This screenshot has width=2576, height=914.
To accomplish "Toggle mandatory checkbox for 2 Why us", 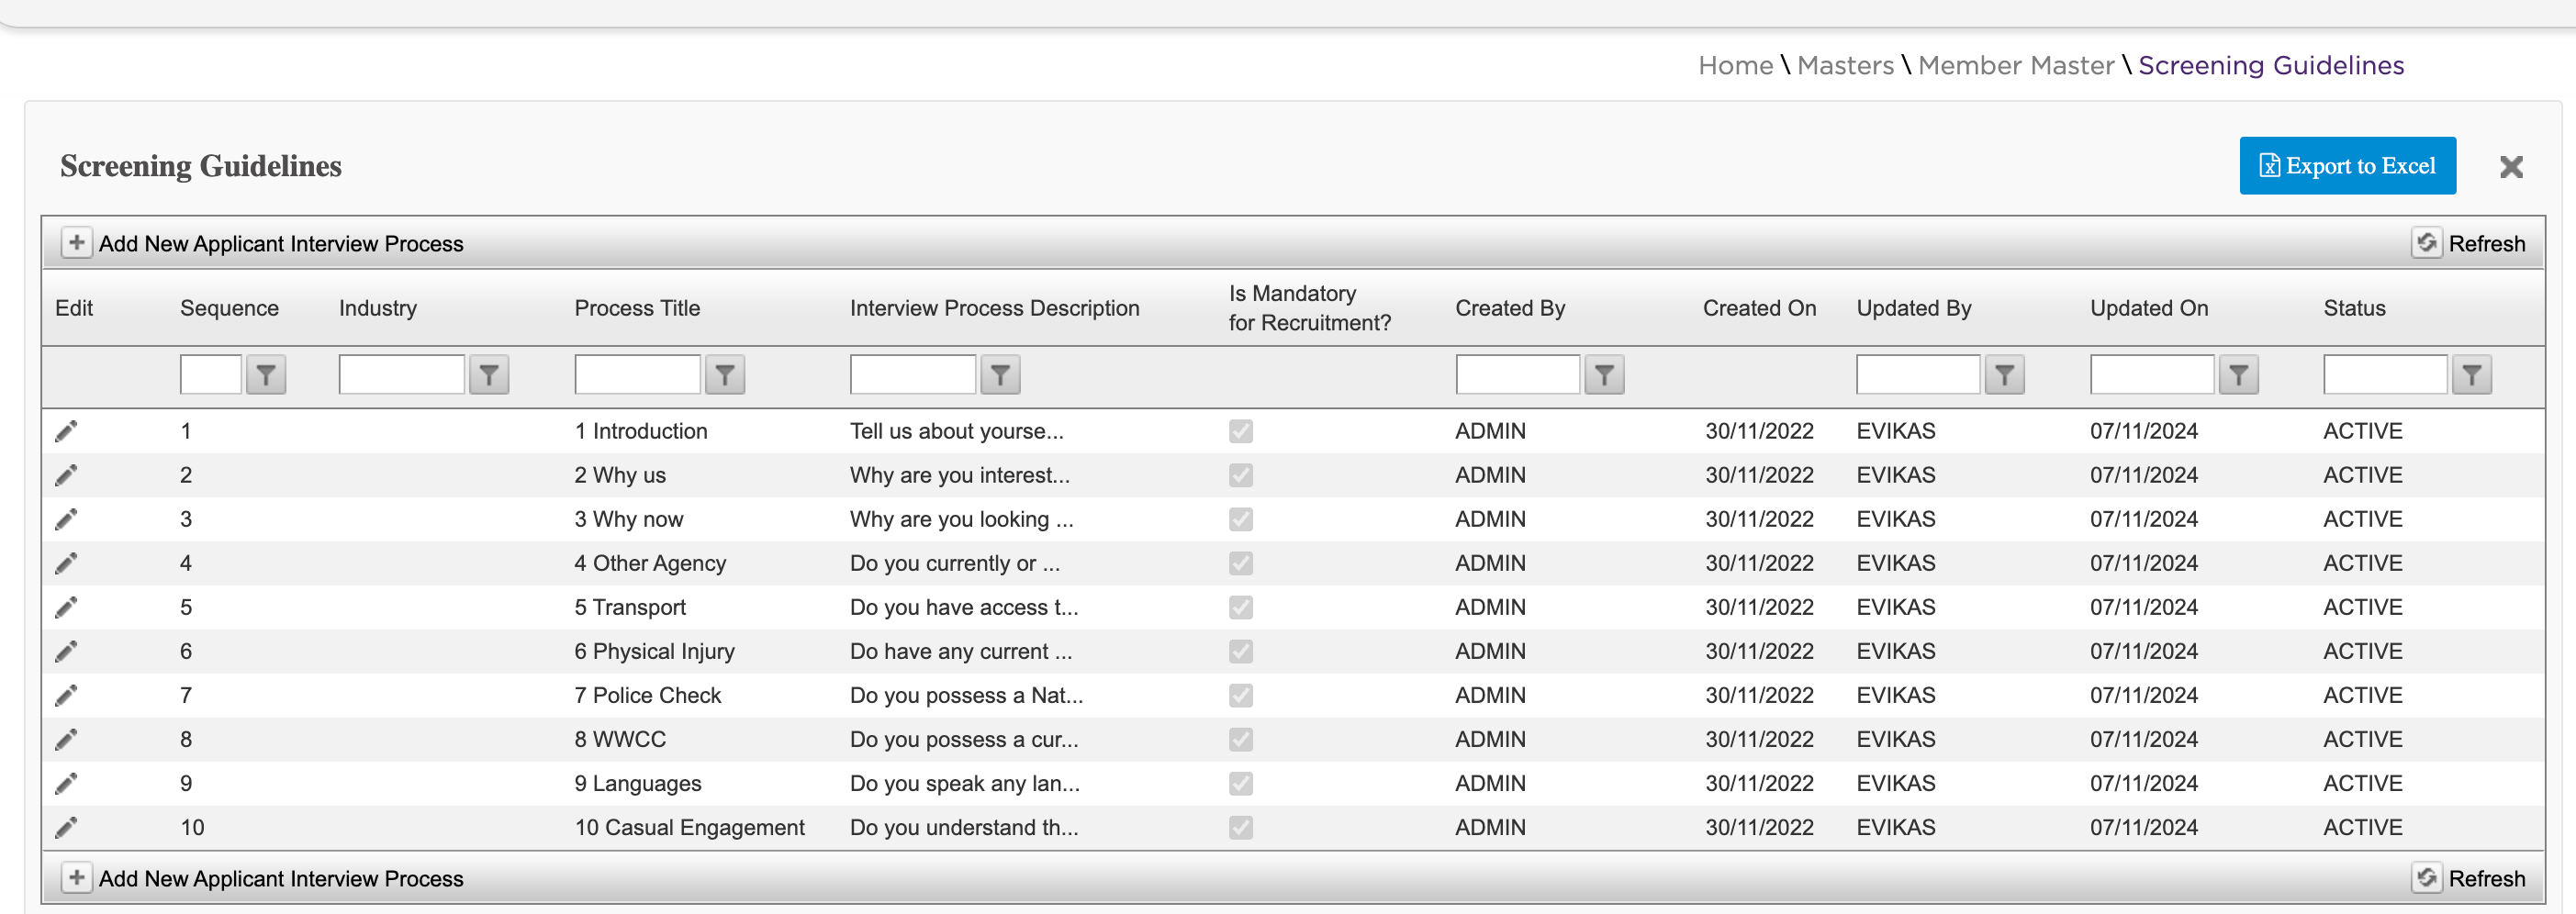I will click(x=1241, y=475).
